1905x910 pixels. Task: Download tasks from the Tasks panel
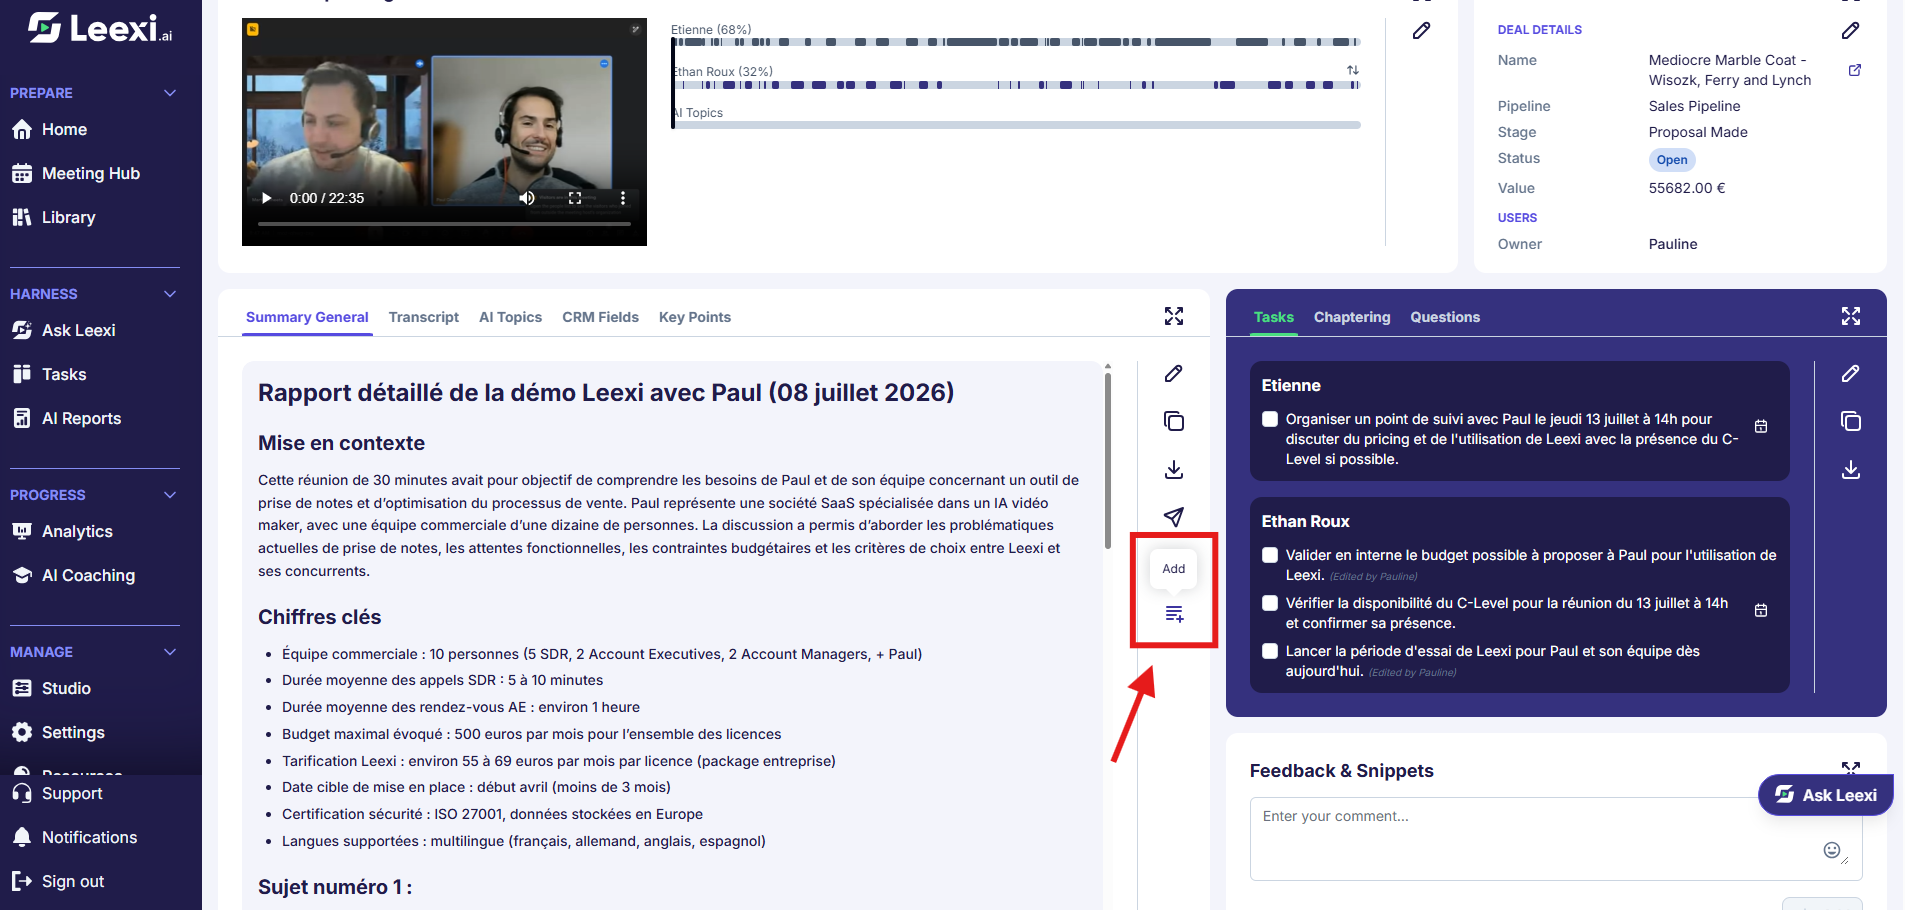point(1851,469)
